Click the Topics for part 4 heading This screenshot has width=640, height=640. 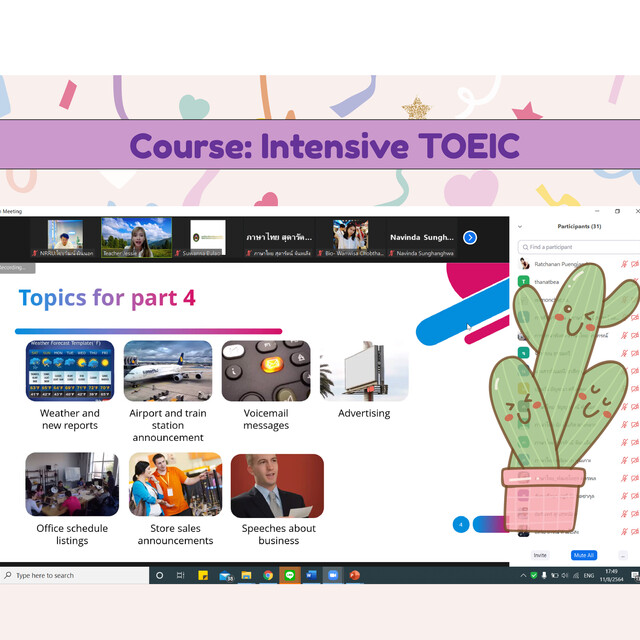tap(107, 298)
